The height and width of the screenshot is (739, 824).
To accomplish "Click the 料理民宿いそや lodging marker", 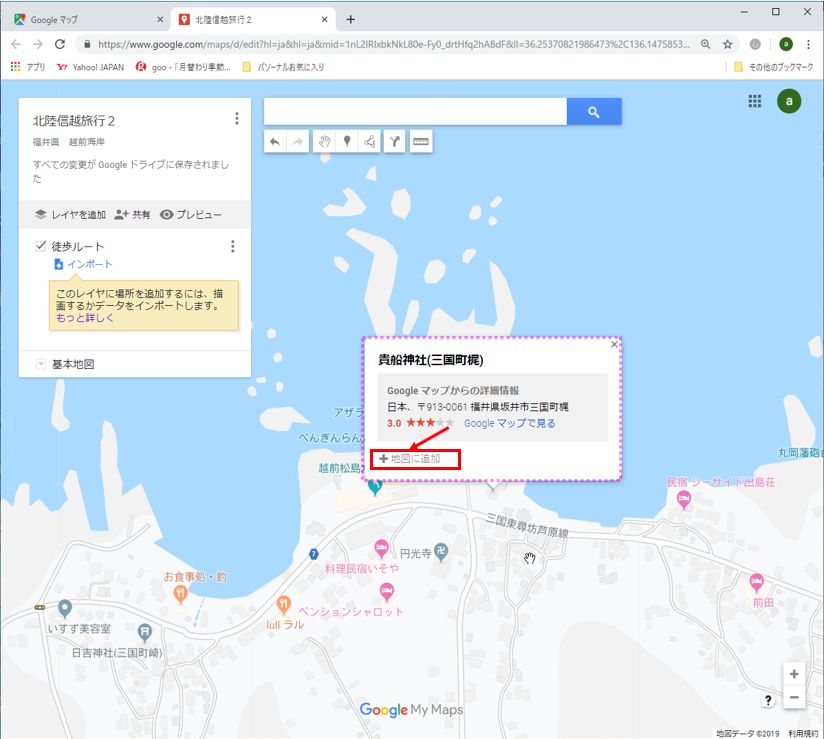I will click(382, 548).
